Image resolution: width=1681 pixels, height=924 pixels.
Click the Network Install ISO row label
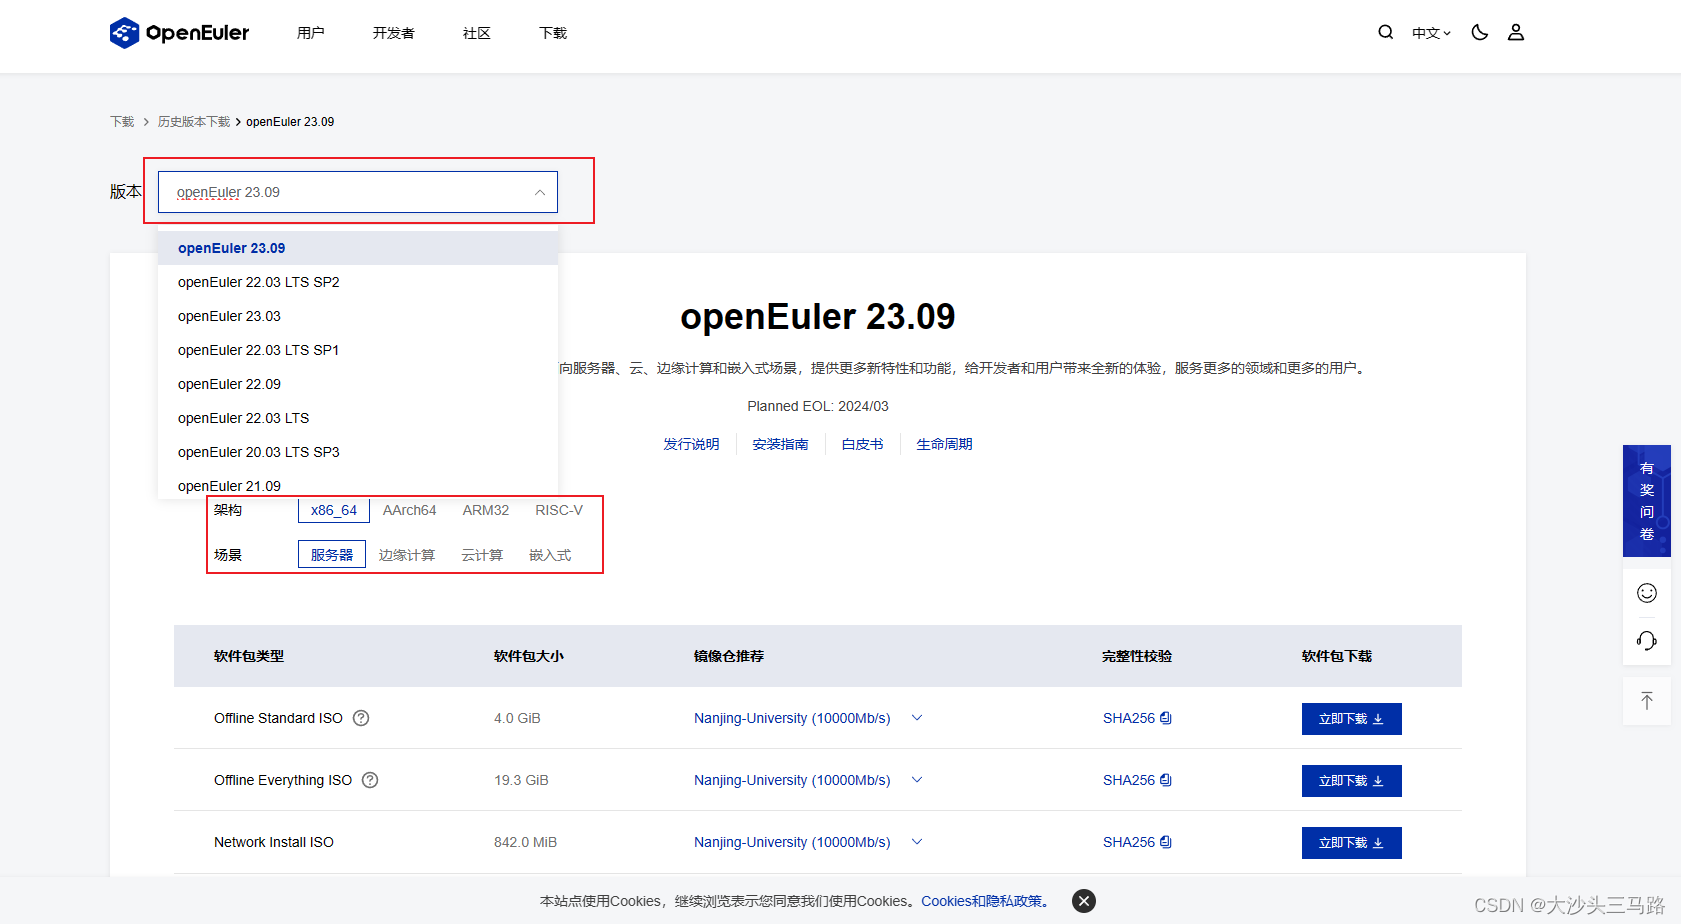[x=274, y=842]
